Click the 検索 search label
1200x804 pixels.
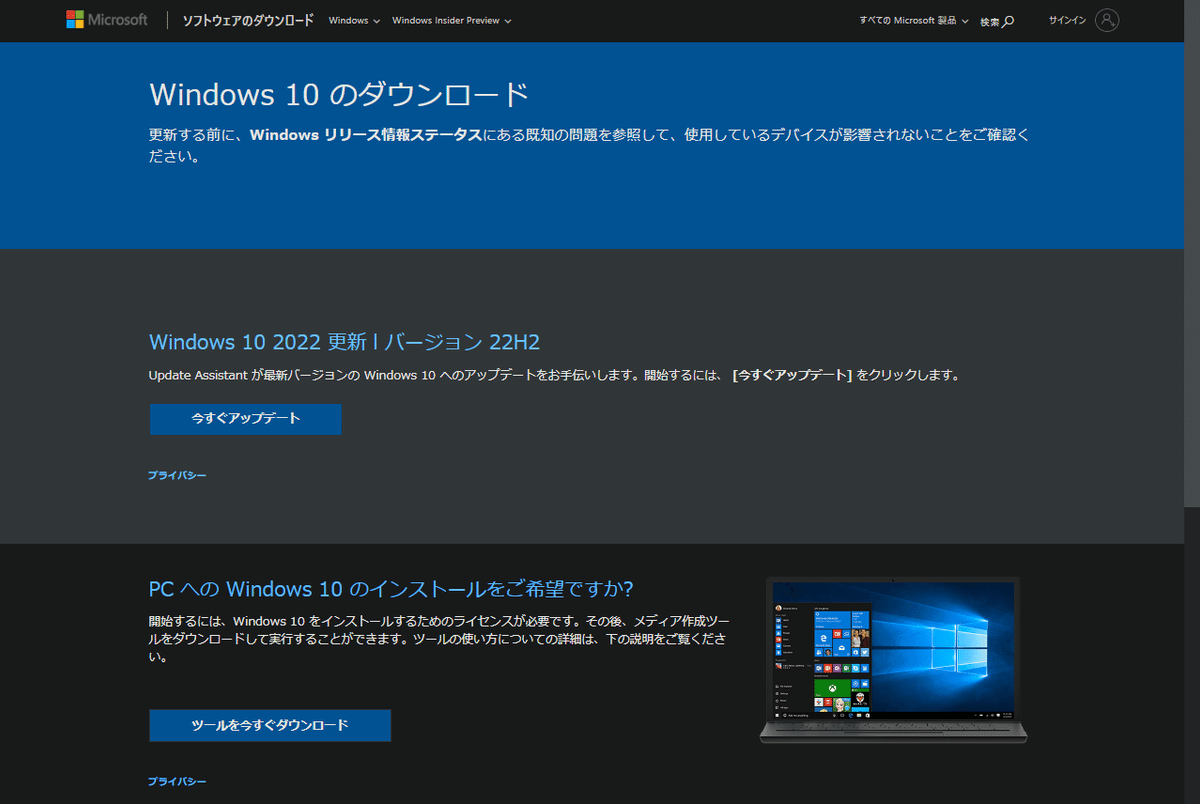[989, 21]
